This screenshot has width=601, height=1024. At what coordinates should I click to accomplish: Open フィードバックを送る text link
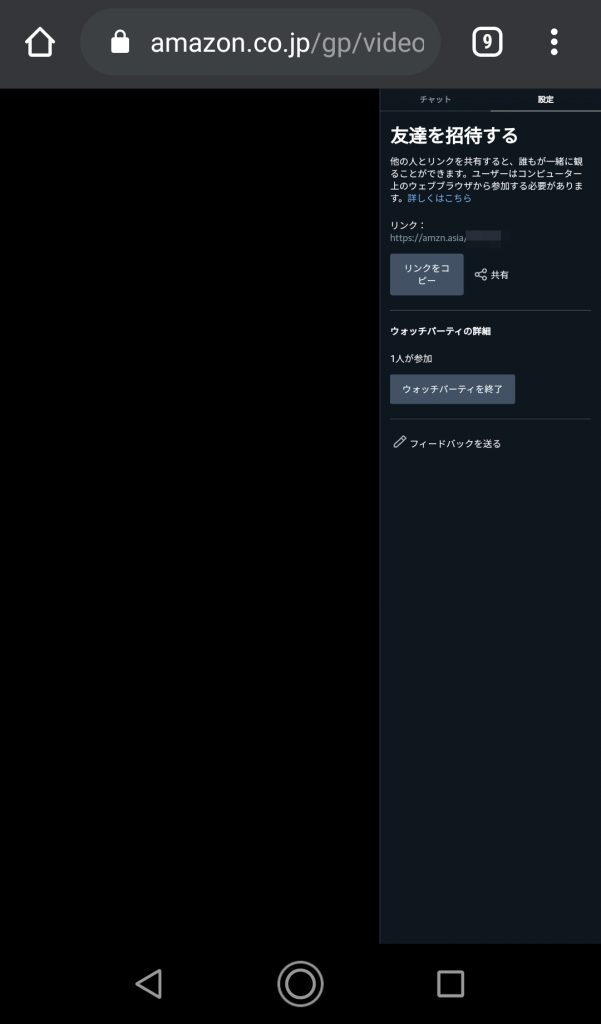(x=455, y=443)
